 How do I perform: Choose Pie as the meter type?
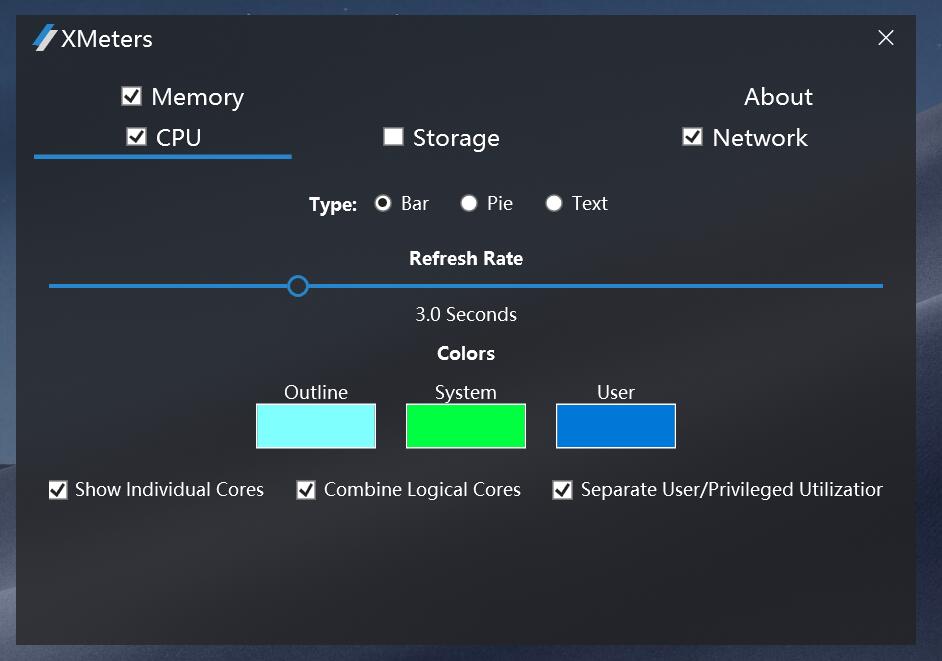(x=469, y=203)
